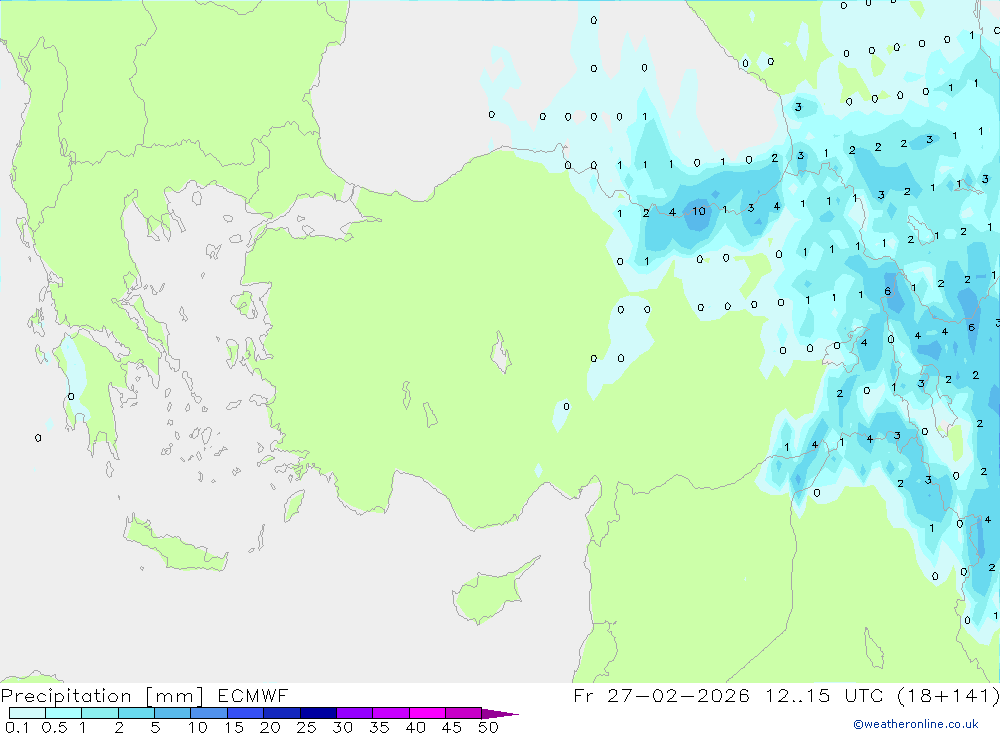Click the legend label '20'
The width and height of the screenshot is (1000, 733).
tap(270, 727)
